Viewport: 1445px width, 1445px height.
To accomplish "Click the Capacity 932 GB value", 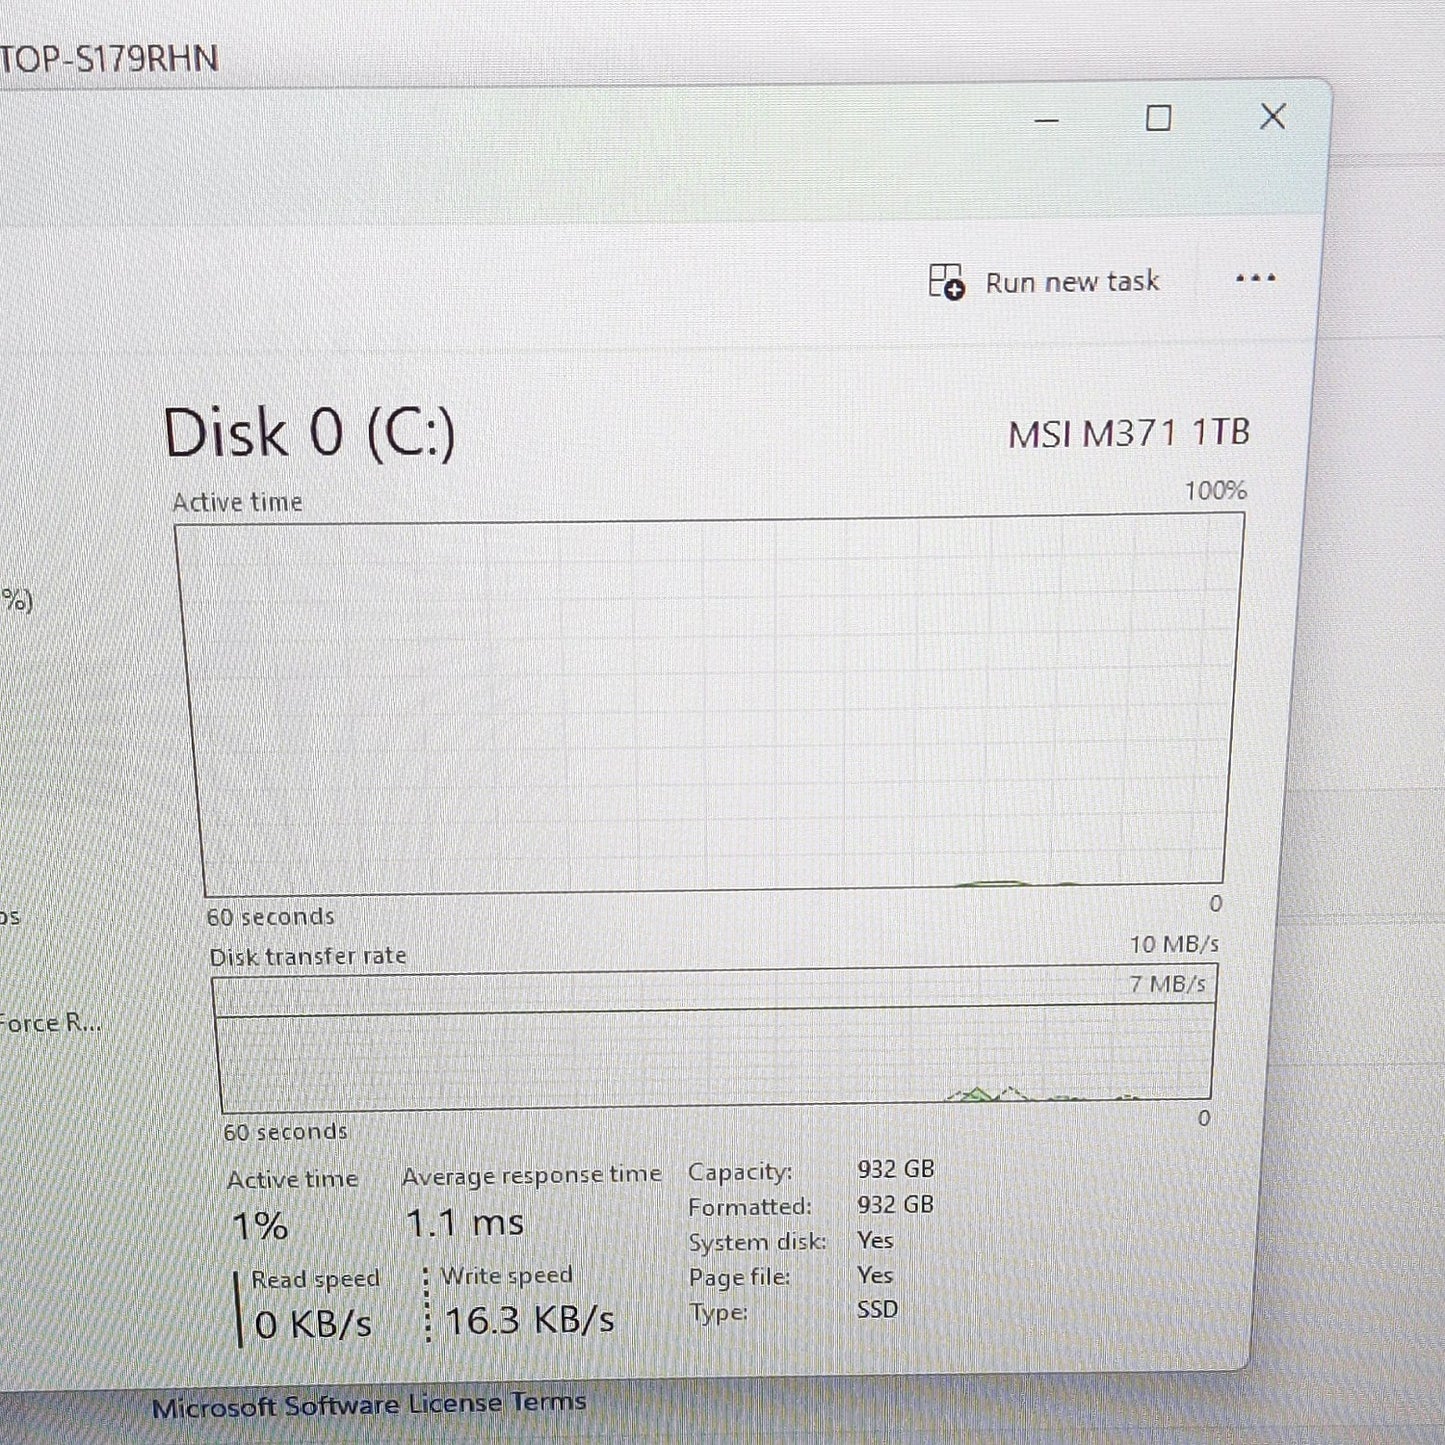I will (895, 1169).
